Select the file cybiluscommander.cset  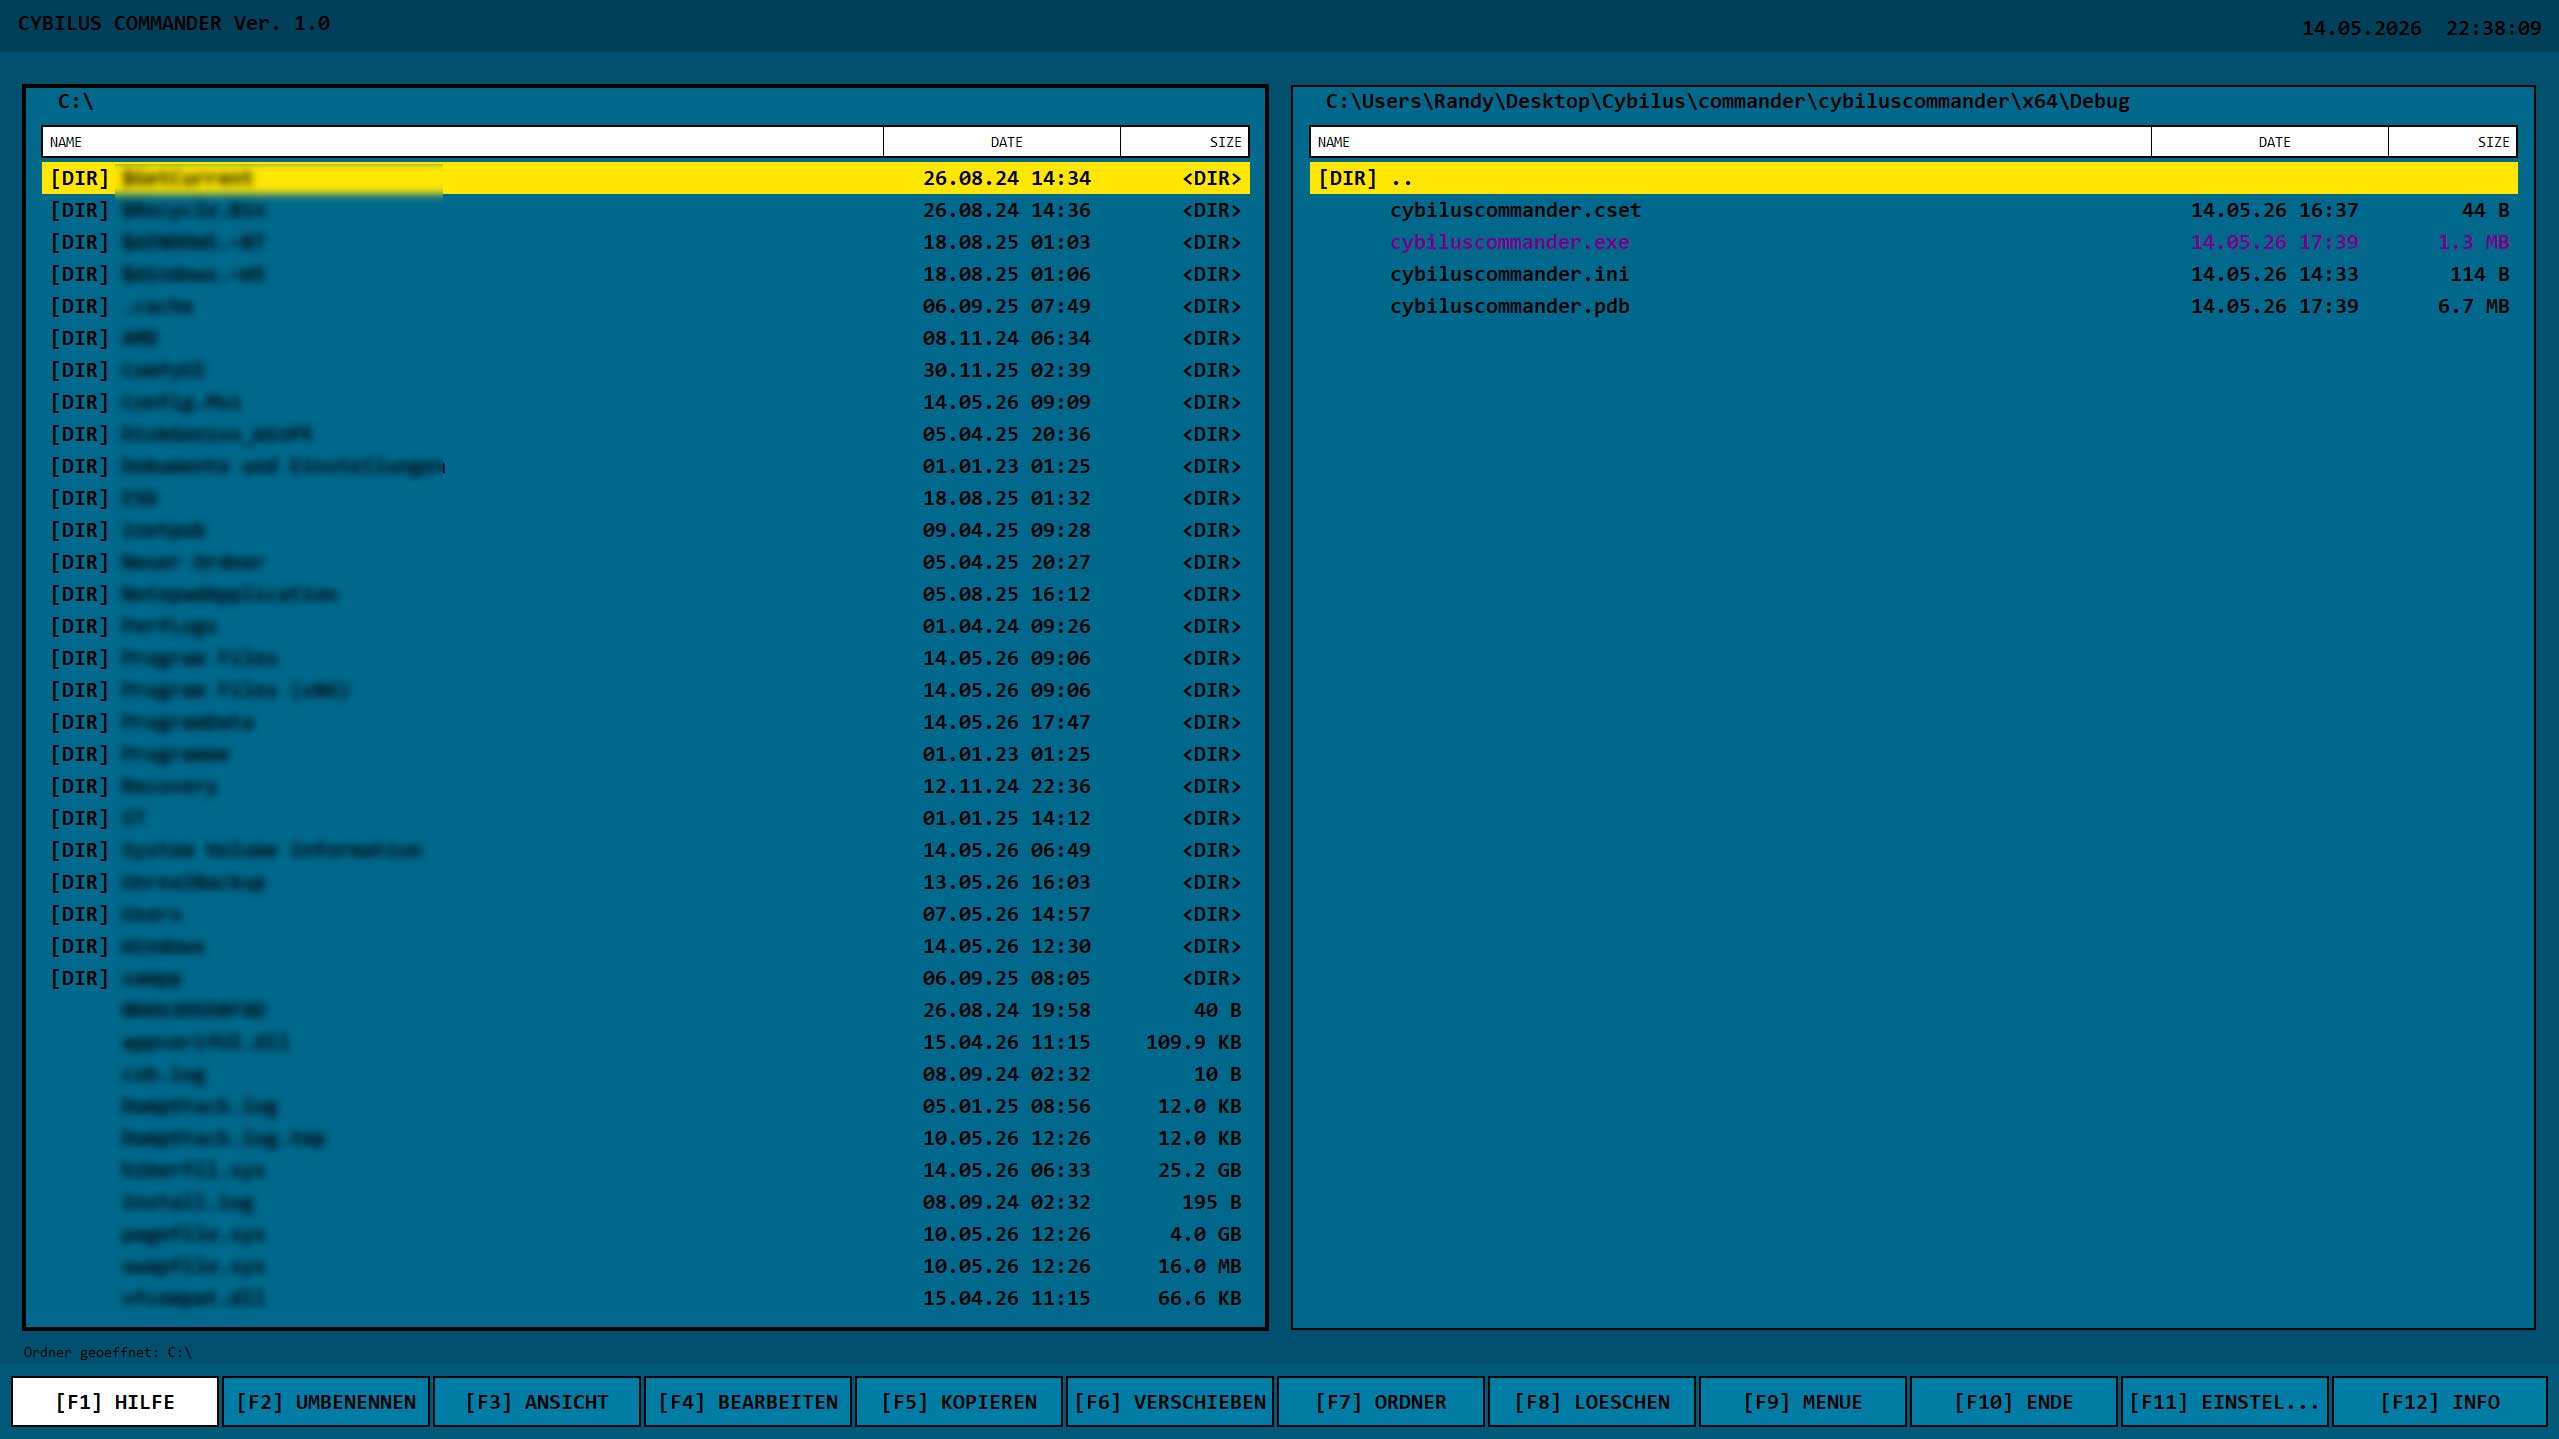1914,210
